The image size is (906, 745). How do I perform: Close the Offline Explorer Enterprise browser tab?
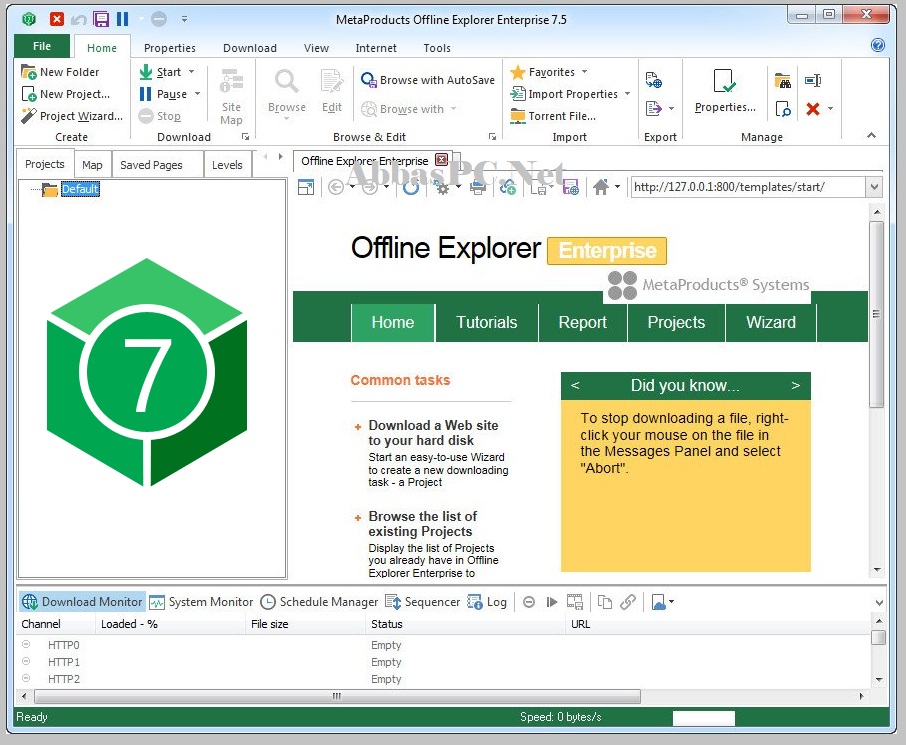pos(441,160)
